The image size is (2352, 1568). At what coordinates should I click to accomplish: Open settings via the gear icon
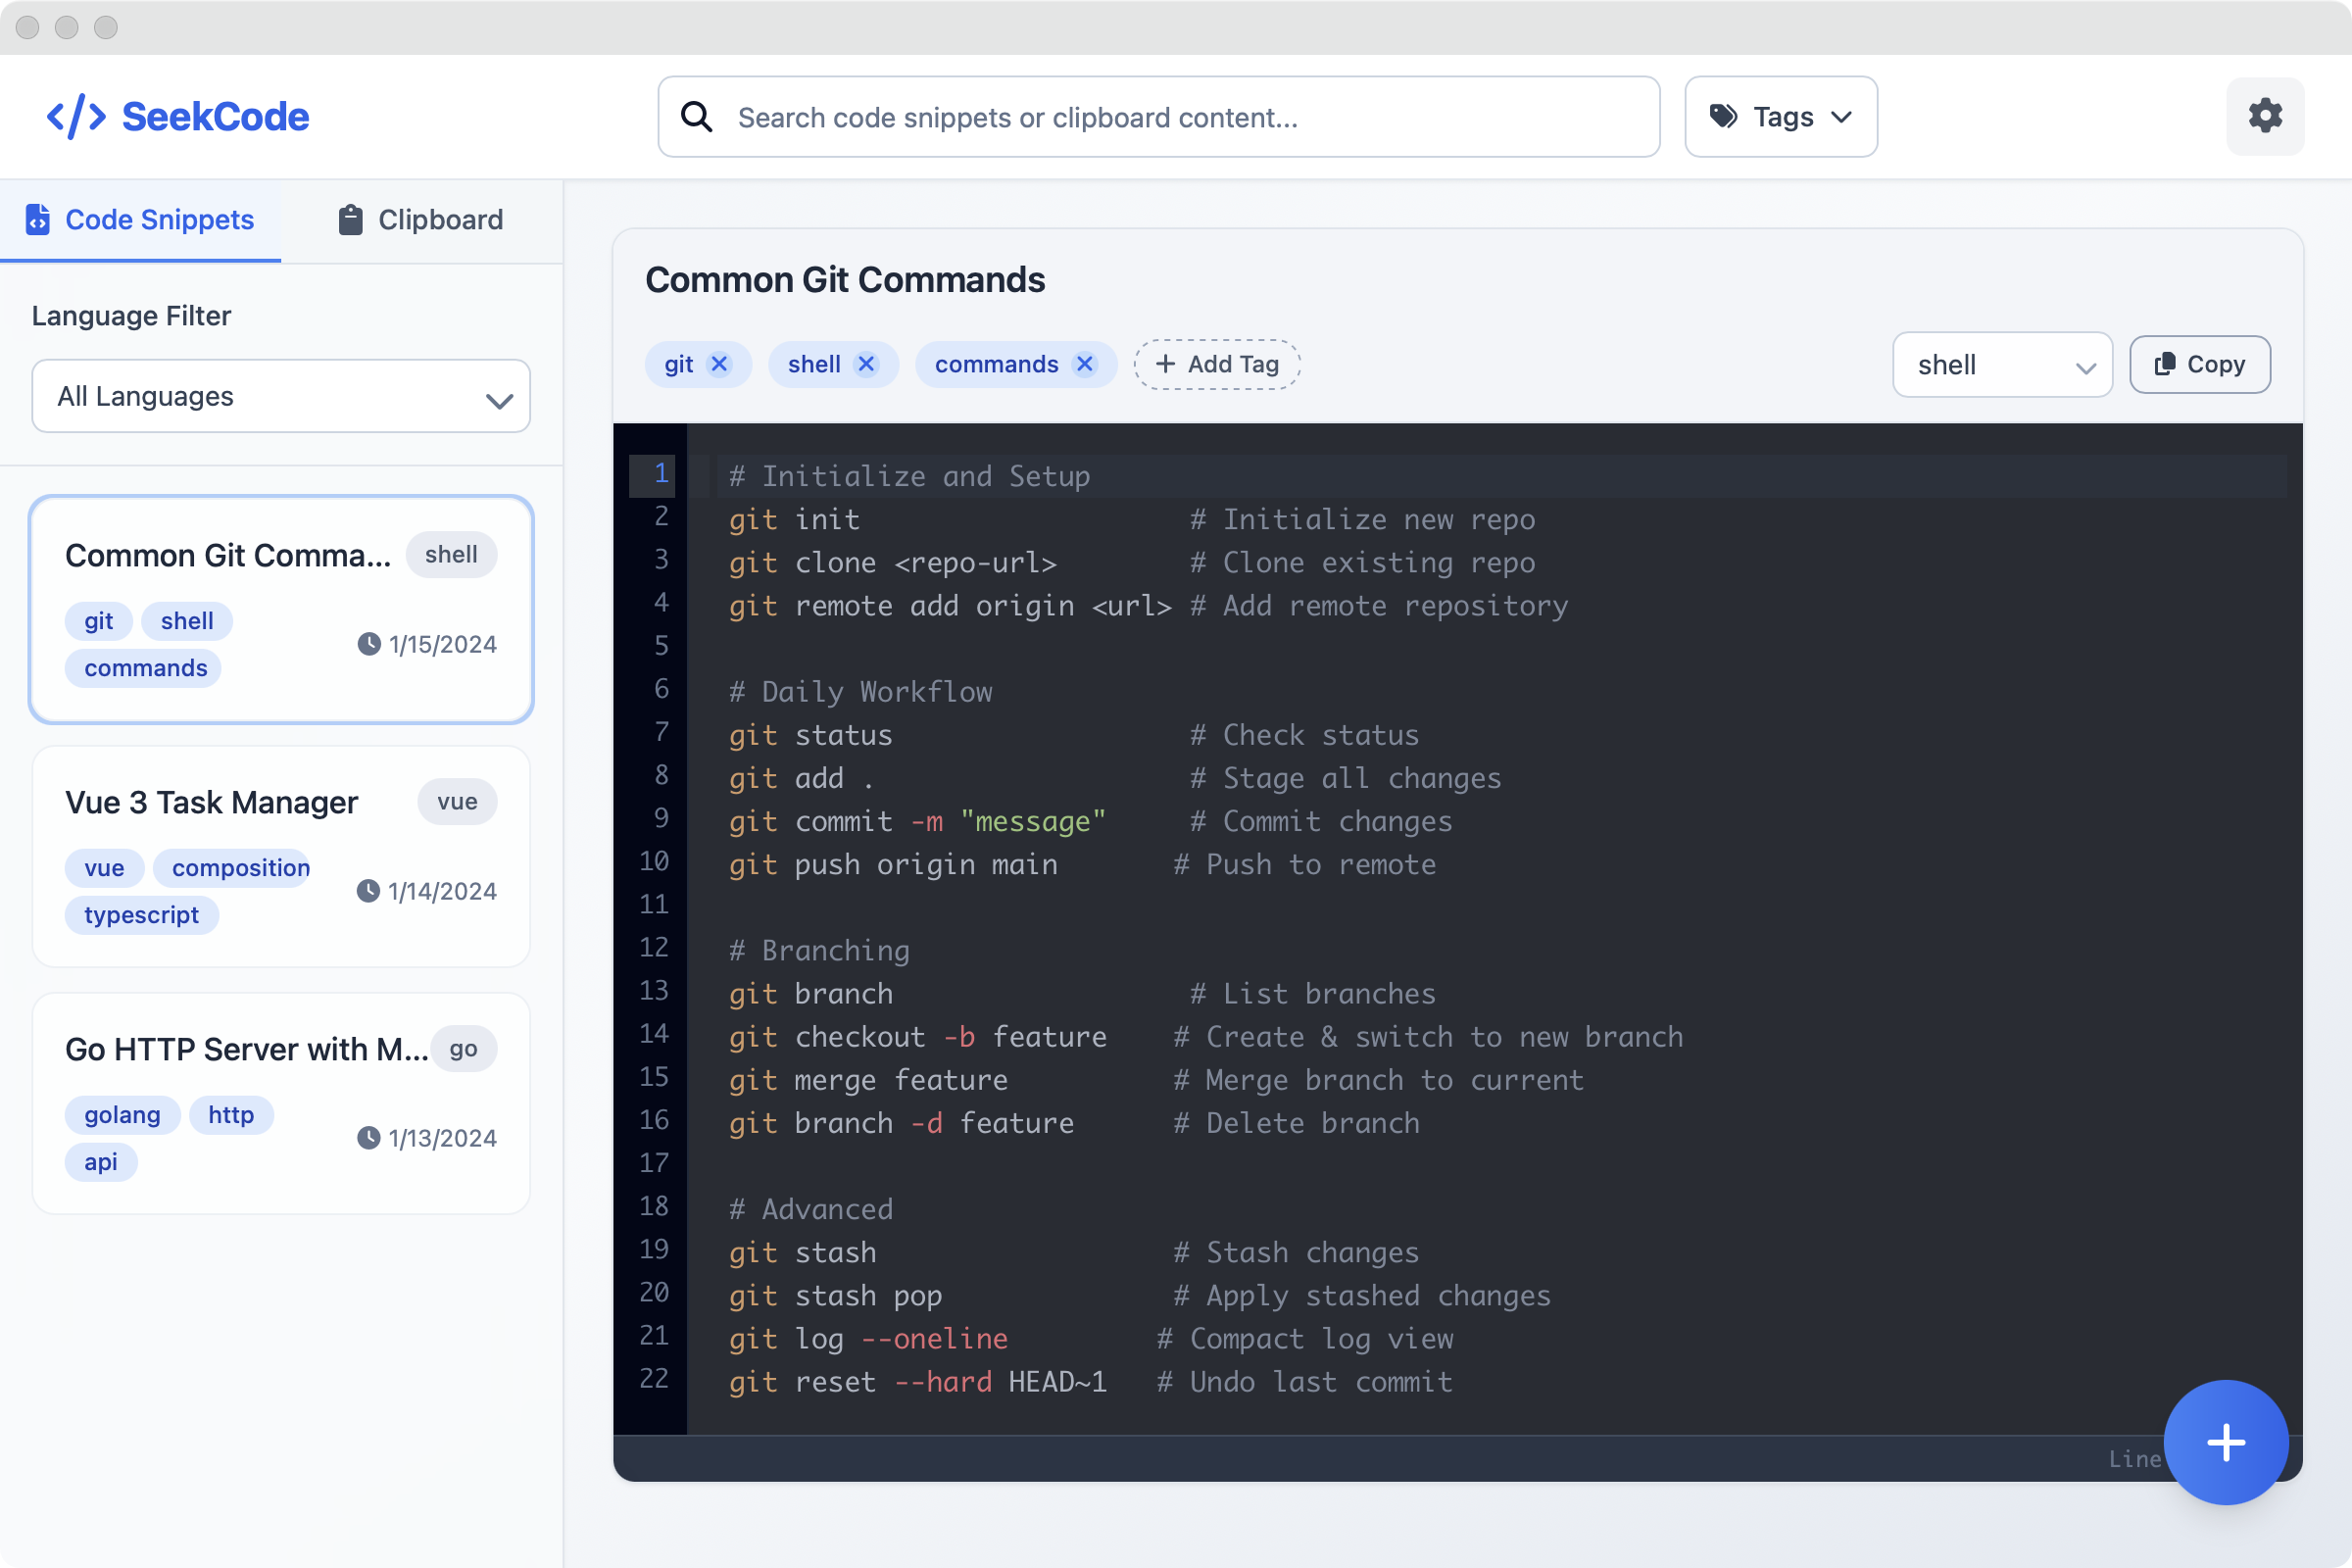pos(2264,116)
